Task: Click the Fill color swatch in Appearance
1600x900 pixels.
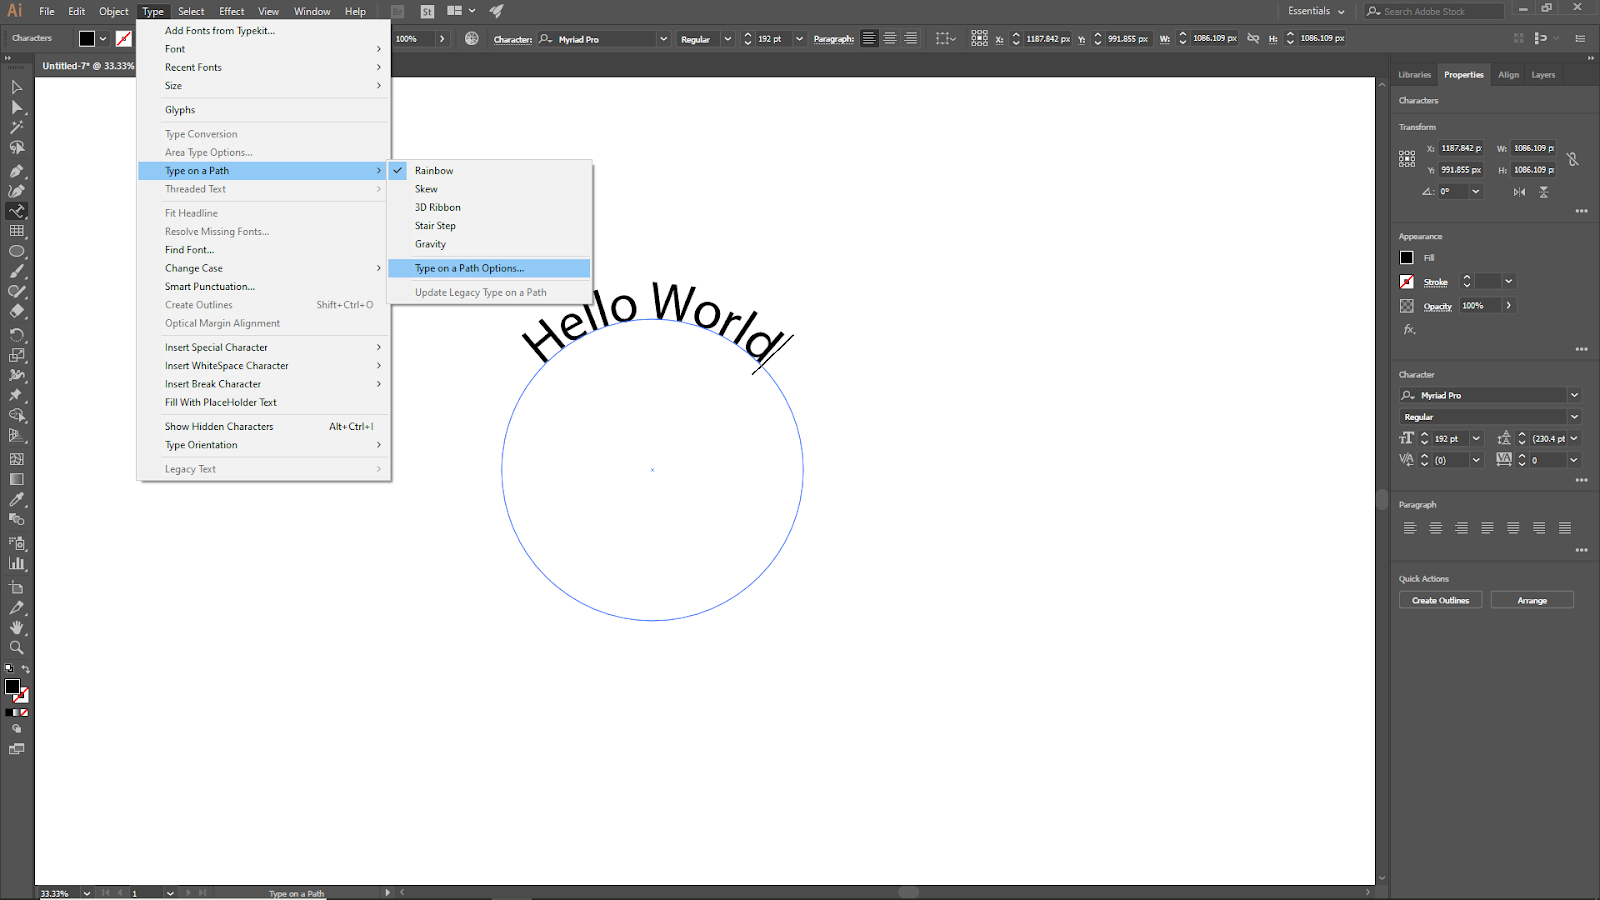Action: 1407,258
